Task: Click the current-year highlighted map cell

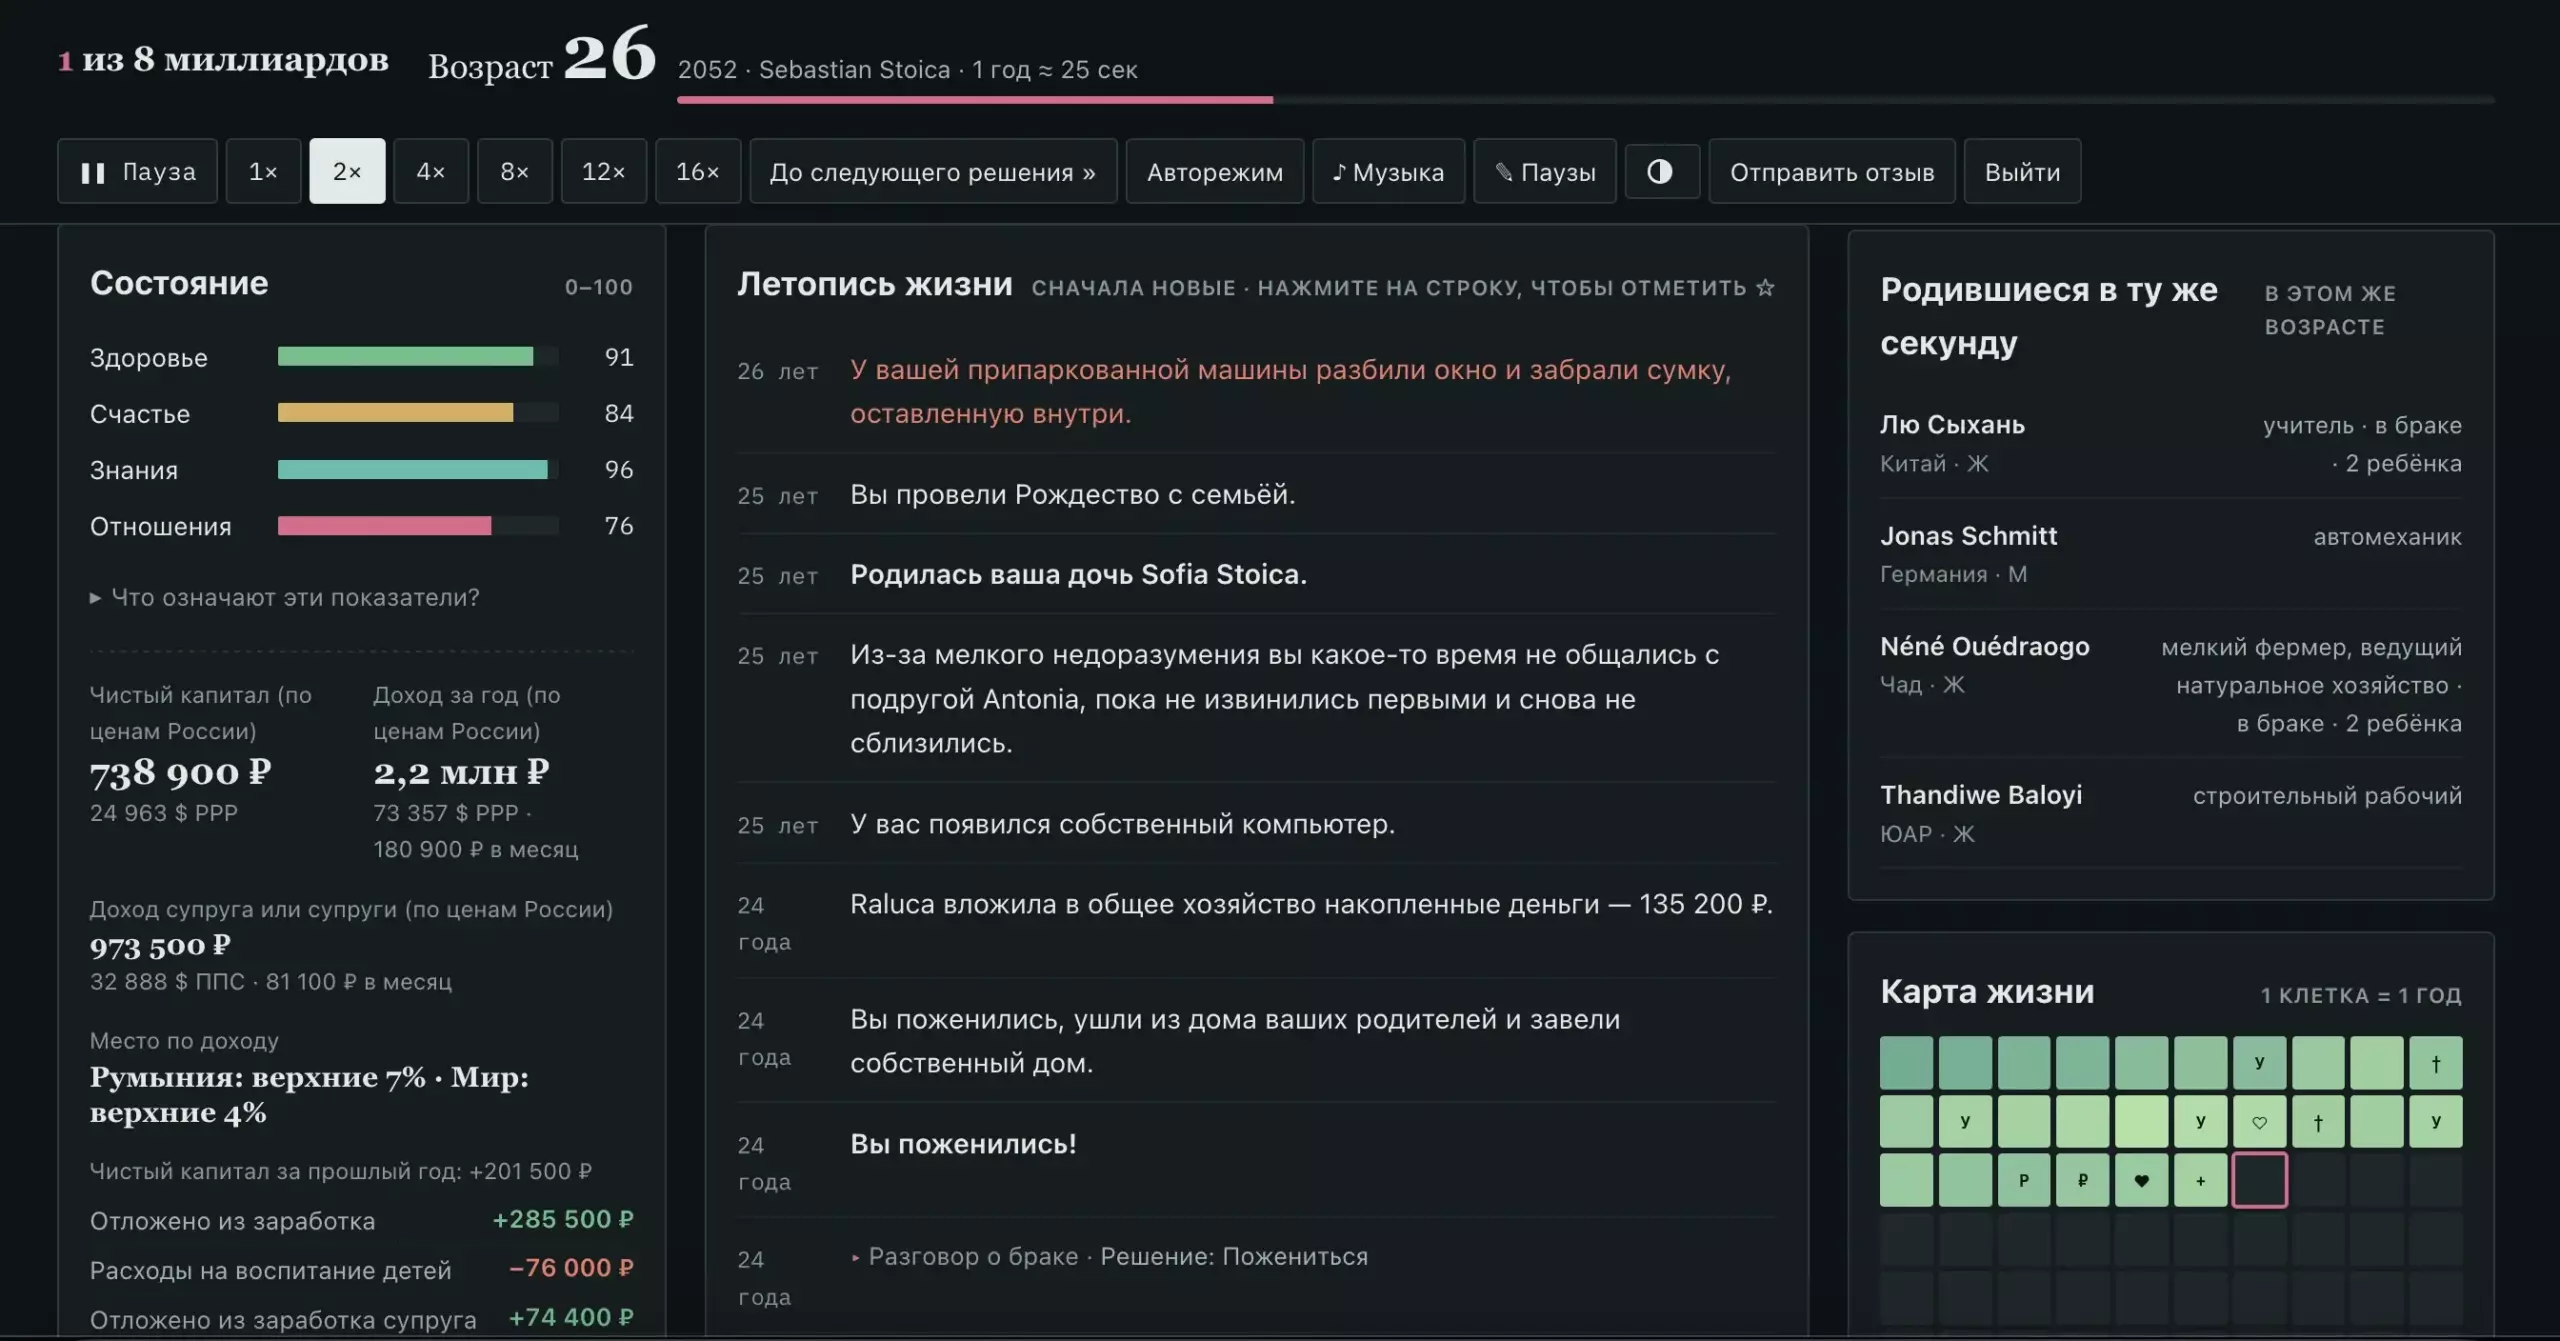Action: click(2259, 1180)
